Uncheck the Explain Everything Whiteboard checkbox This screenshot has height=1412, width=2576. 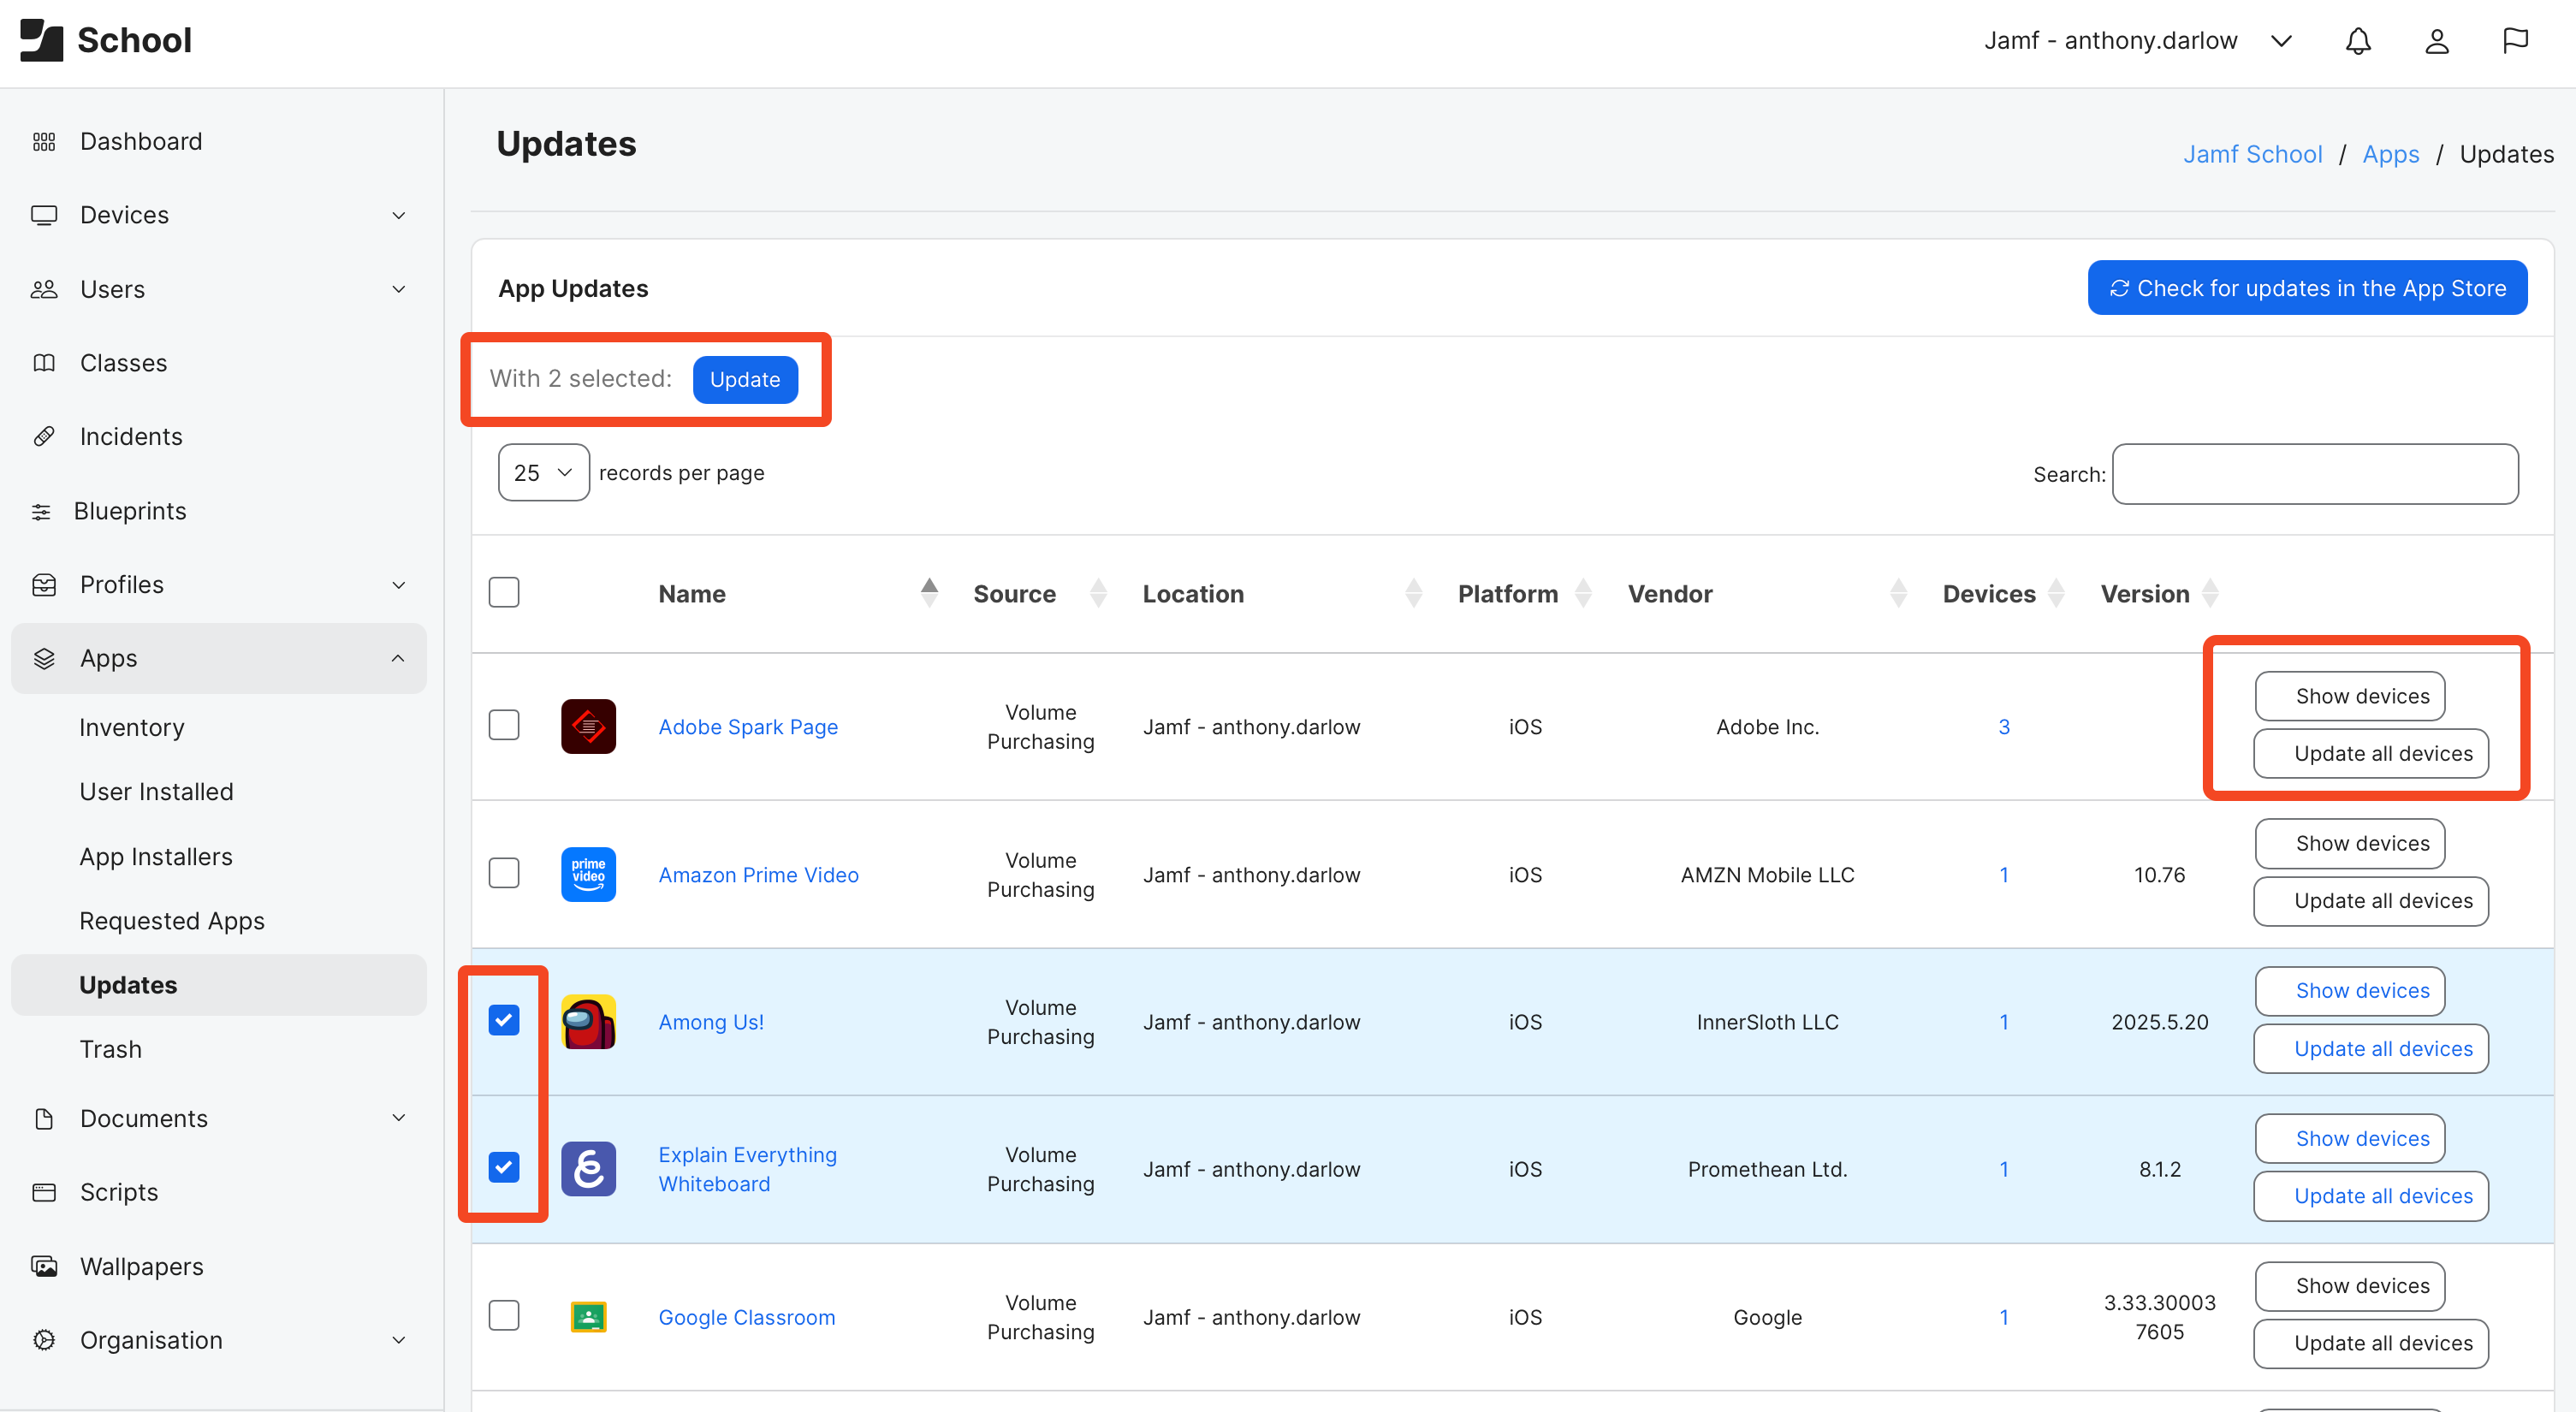[504, 1167]
